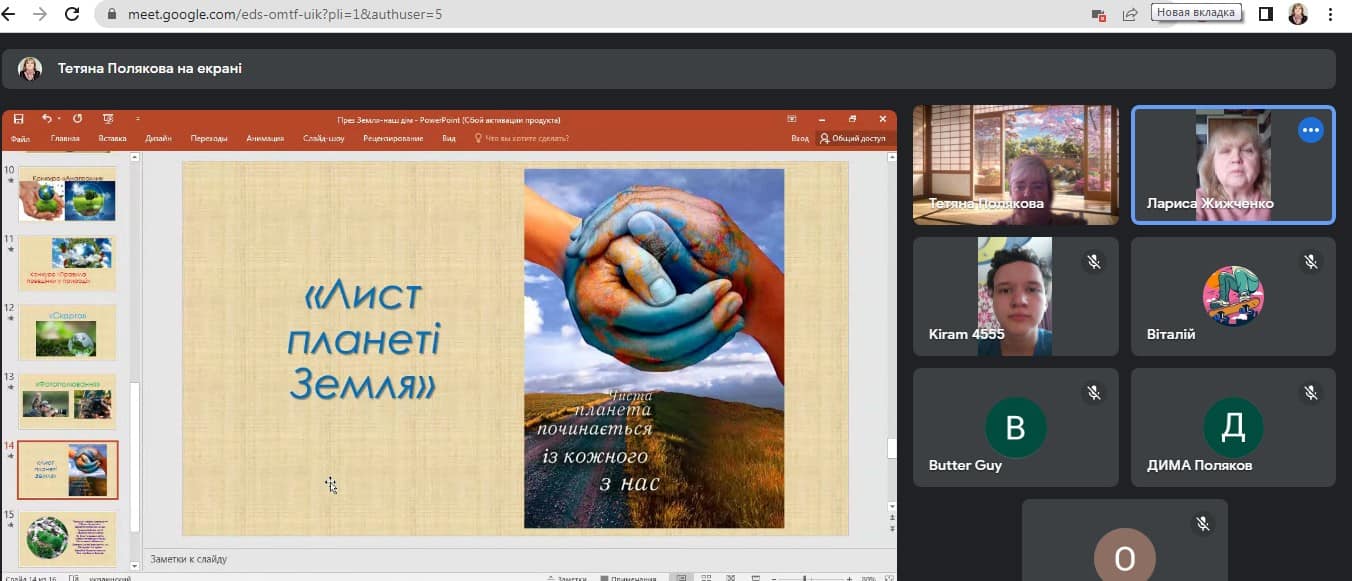Click muted mic icon on Віталій tile
Screen dimensions: 1352x581
coord(1310,262)
